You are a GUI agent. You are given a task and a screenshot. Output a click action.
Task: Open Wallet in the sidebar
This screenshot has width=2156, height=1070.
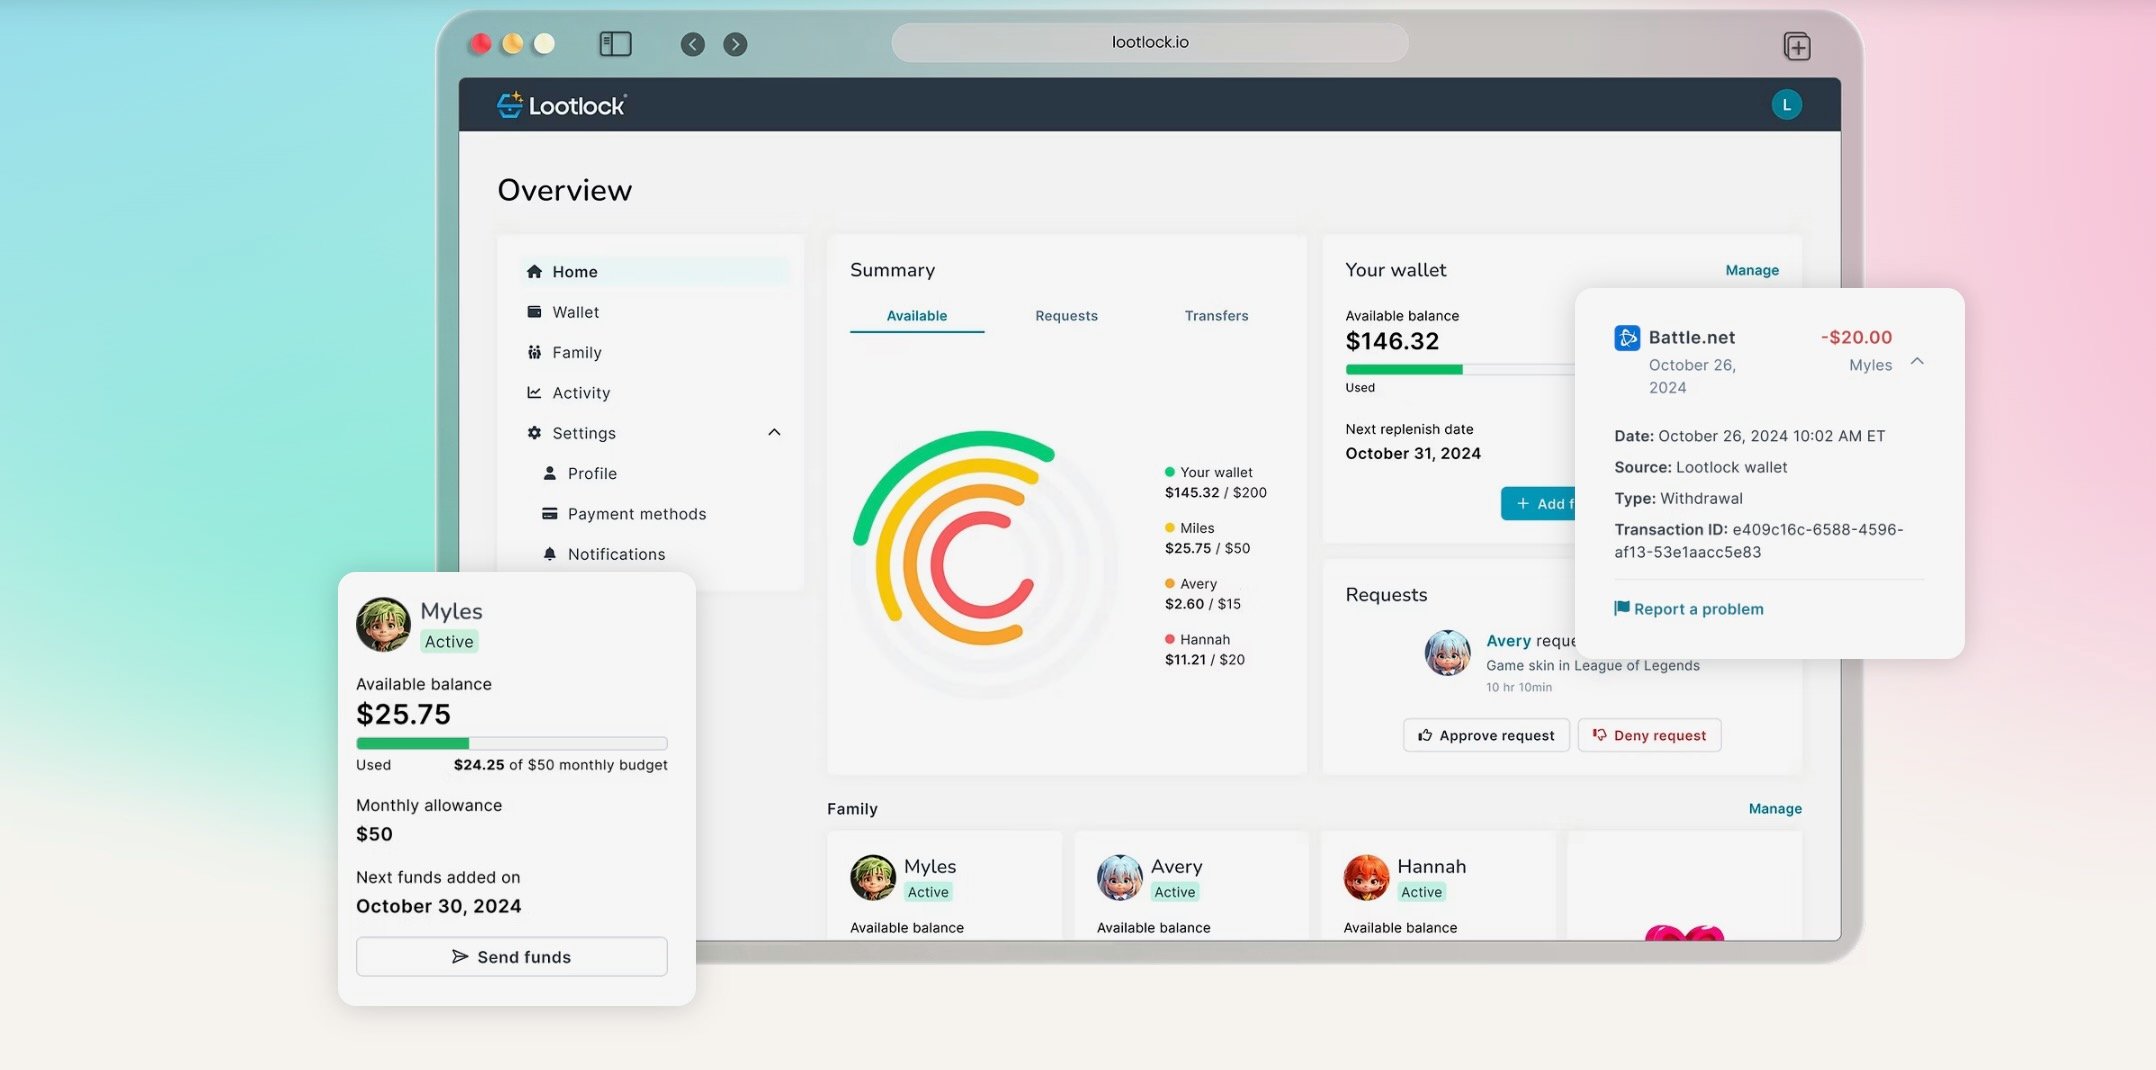pyautogui.click(x=575, y=312)
